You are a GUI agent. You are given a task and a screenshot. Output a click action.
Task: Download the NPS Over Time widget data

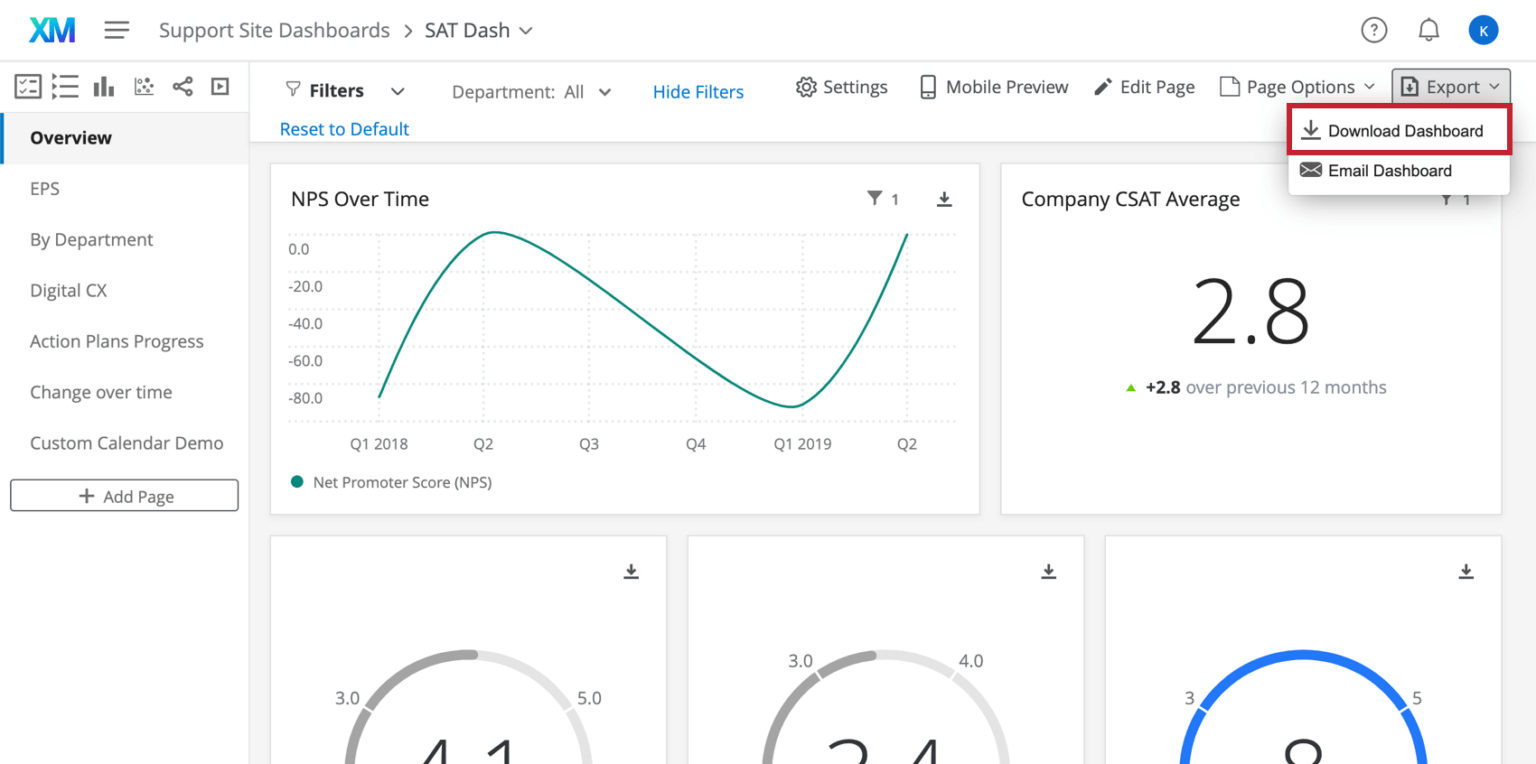coord(944,199)
